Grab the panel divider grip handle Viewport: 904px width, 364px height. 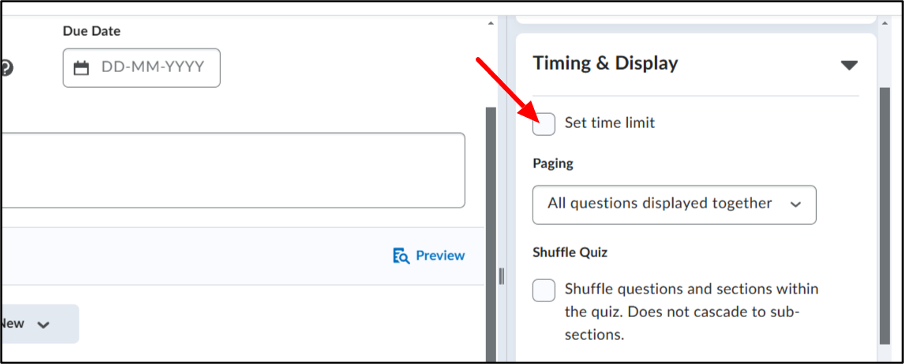coord(502,276)
